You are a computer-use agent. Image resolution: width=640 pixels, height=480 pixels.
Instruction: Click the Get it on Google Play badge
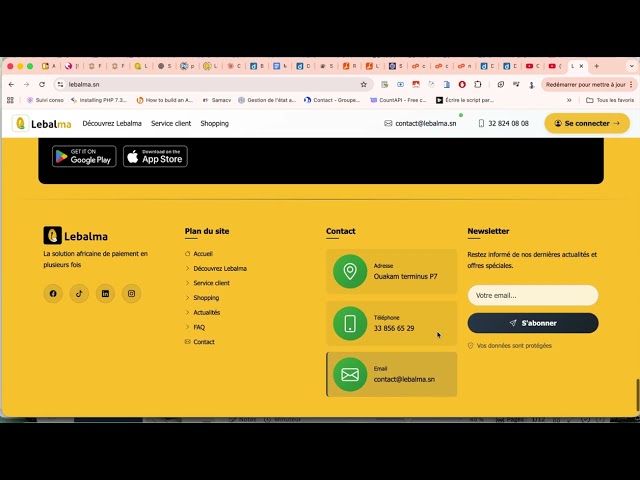tap(84, 156)
